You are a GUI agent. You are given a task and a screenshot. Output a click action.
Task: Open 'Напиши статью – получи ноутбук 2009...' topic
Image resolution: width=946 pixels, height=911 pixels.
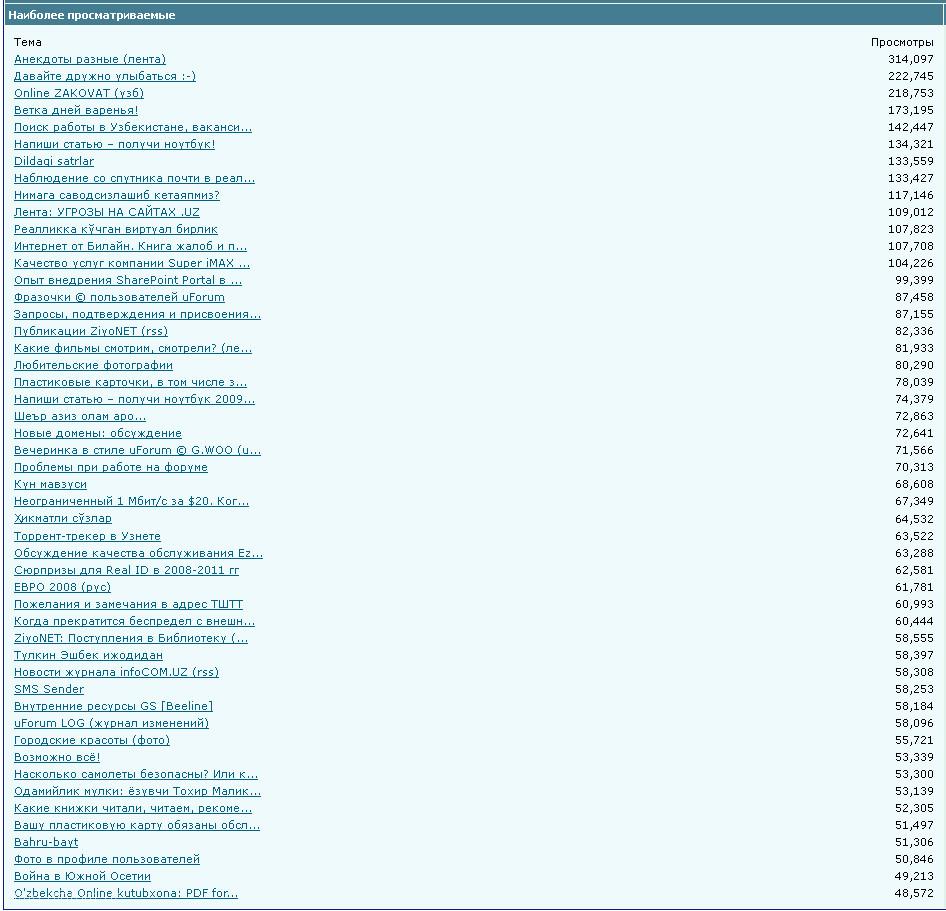(x=135, y=399)
